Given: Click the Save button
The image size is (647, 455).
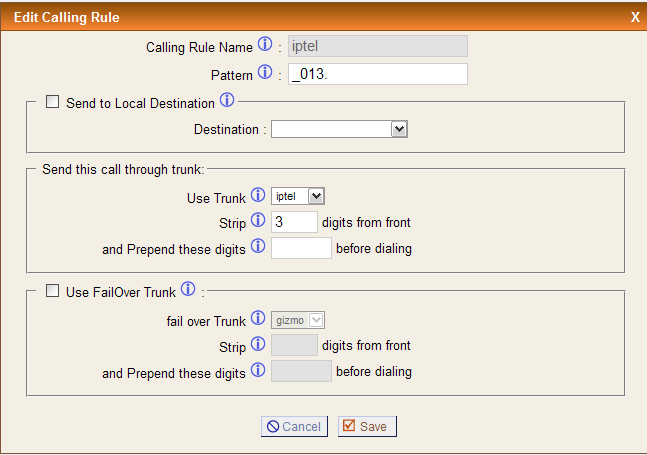Looking at the screenshot, I should pos(367,426).
